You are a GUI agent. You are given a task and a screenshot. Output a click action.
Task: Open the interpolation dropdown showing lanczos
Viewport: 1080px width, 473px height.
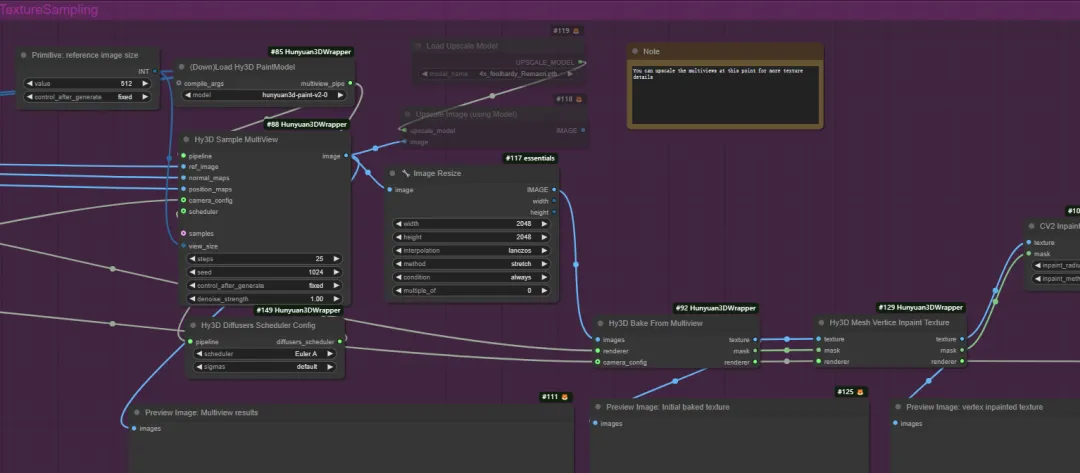point(472,251)
